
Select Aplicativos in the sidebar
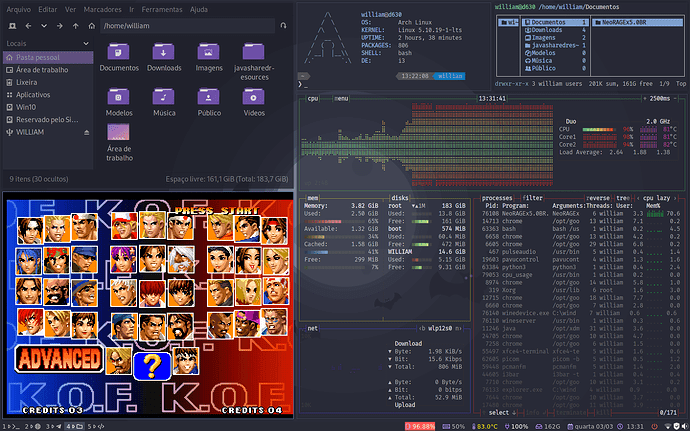(48, 95)
